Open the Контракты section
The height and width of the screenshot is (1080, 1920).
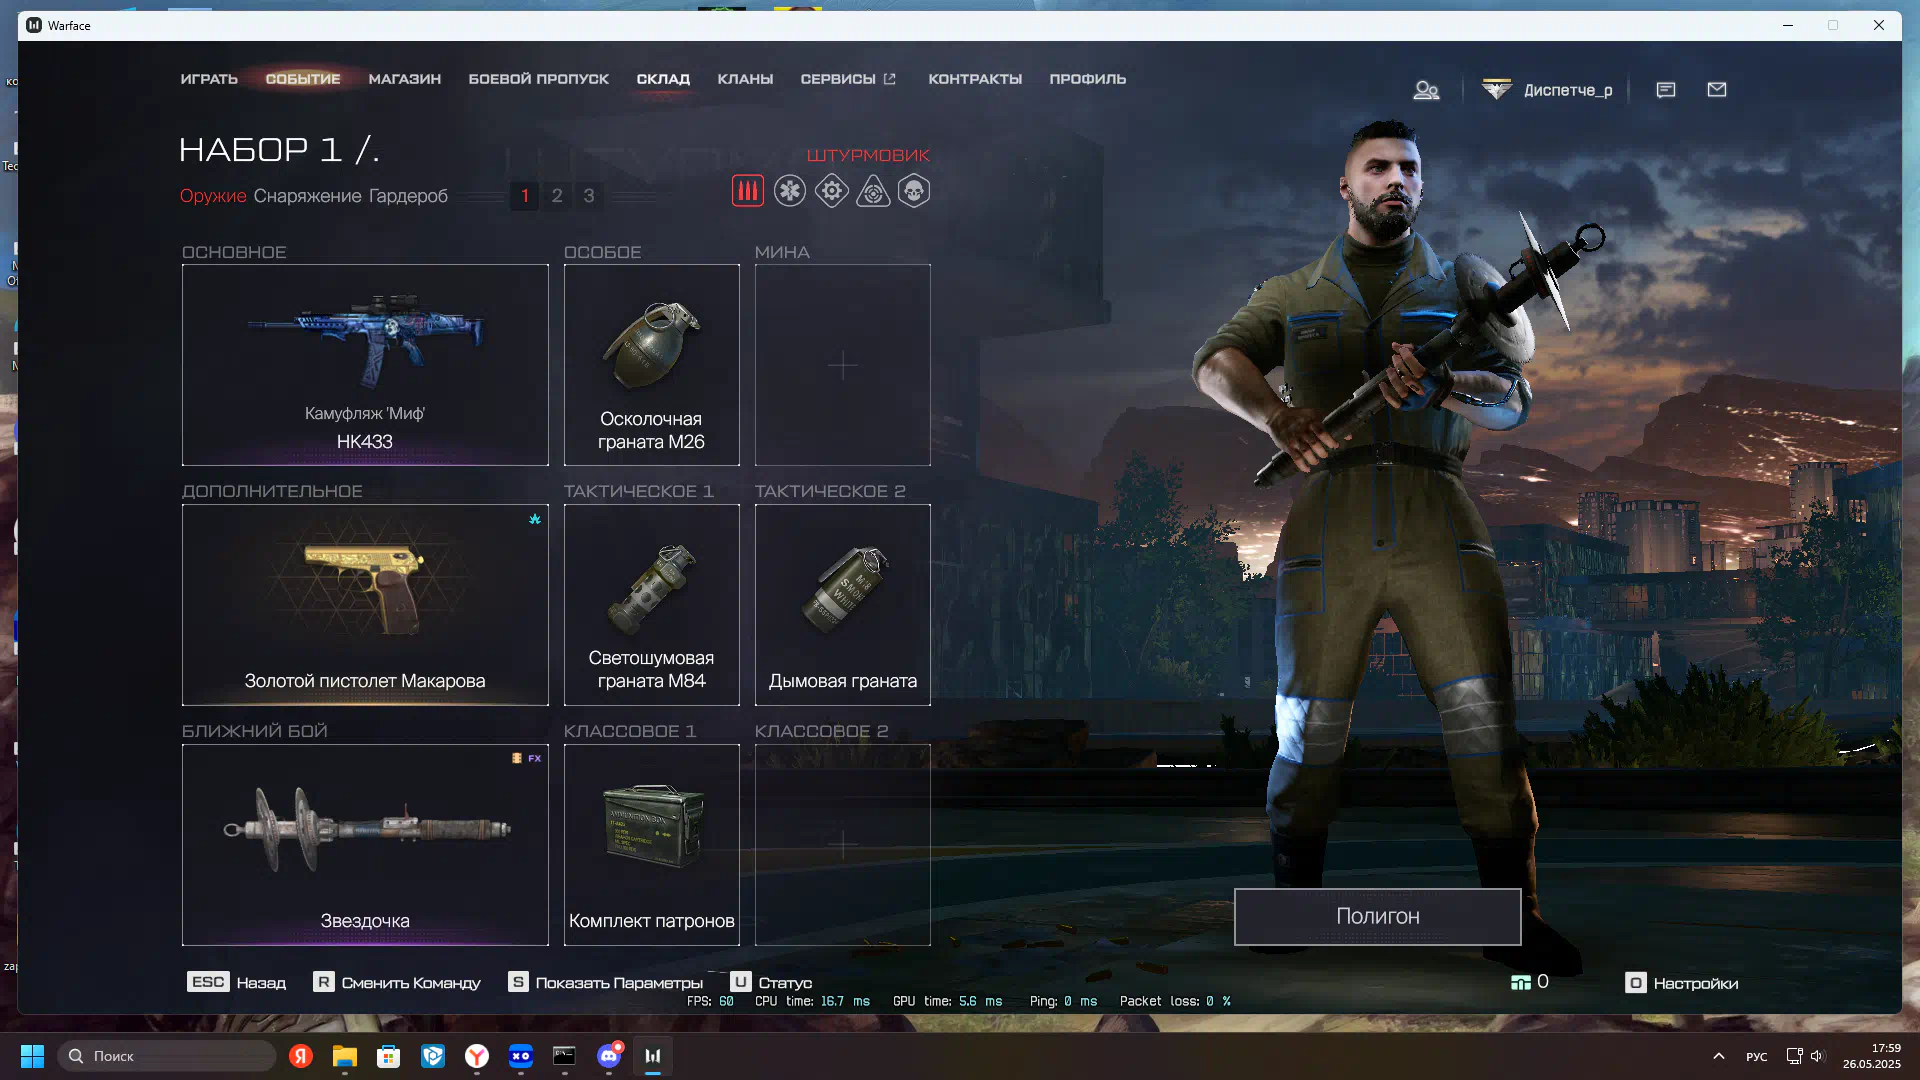[x=975, y=79]
